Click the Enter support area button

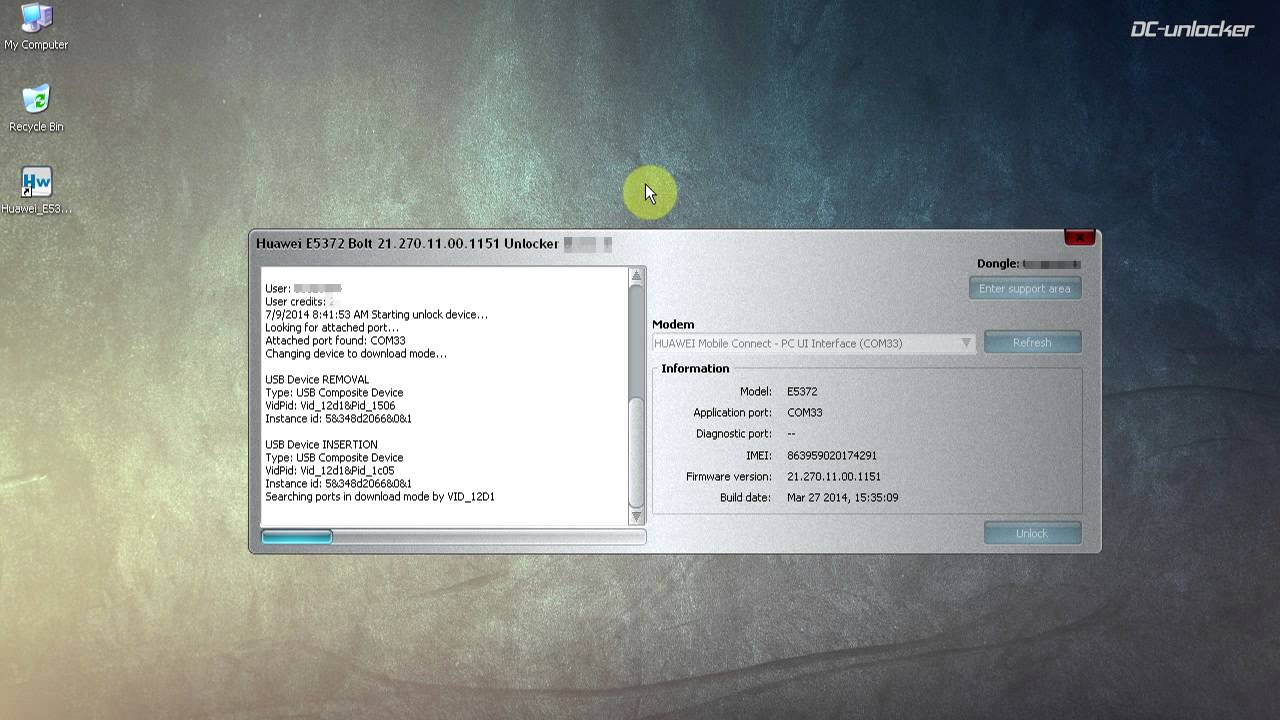click(x=1024, y=289)
